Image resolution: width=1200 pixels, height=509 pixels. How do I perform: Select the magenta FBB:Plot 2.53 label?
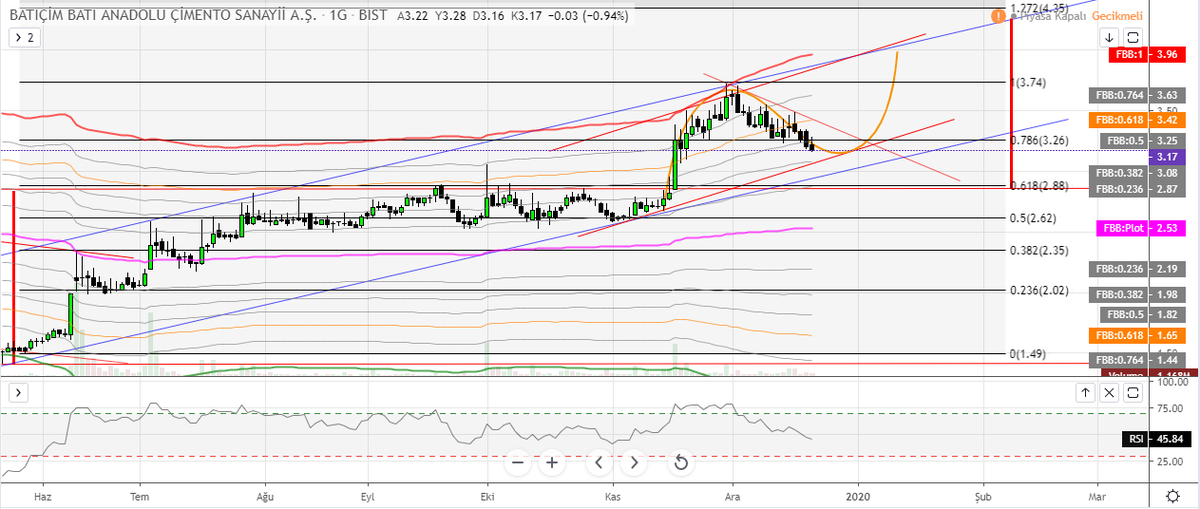click(x=1141, y=229)
